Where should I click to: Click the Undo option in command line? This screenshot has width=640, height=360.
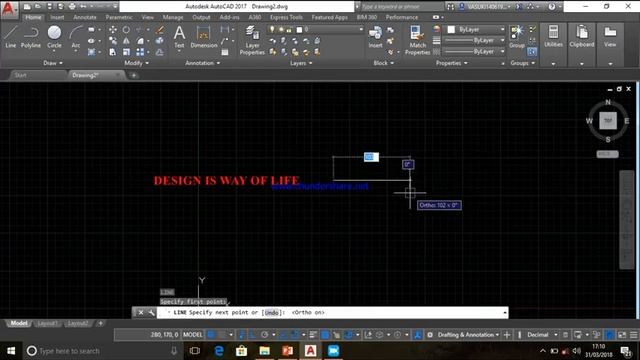(271, 313)
